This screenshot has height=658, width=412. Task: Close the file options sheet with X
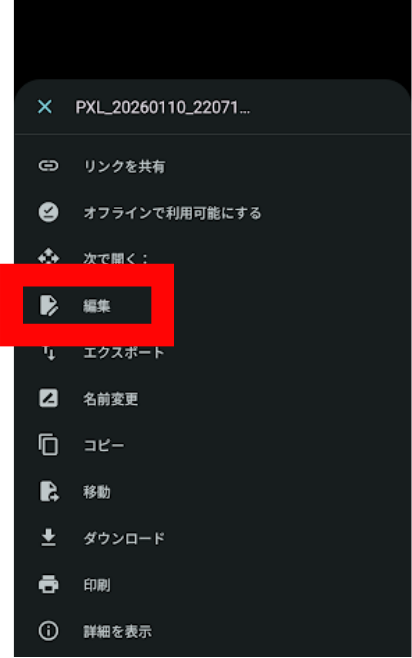45,107
